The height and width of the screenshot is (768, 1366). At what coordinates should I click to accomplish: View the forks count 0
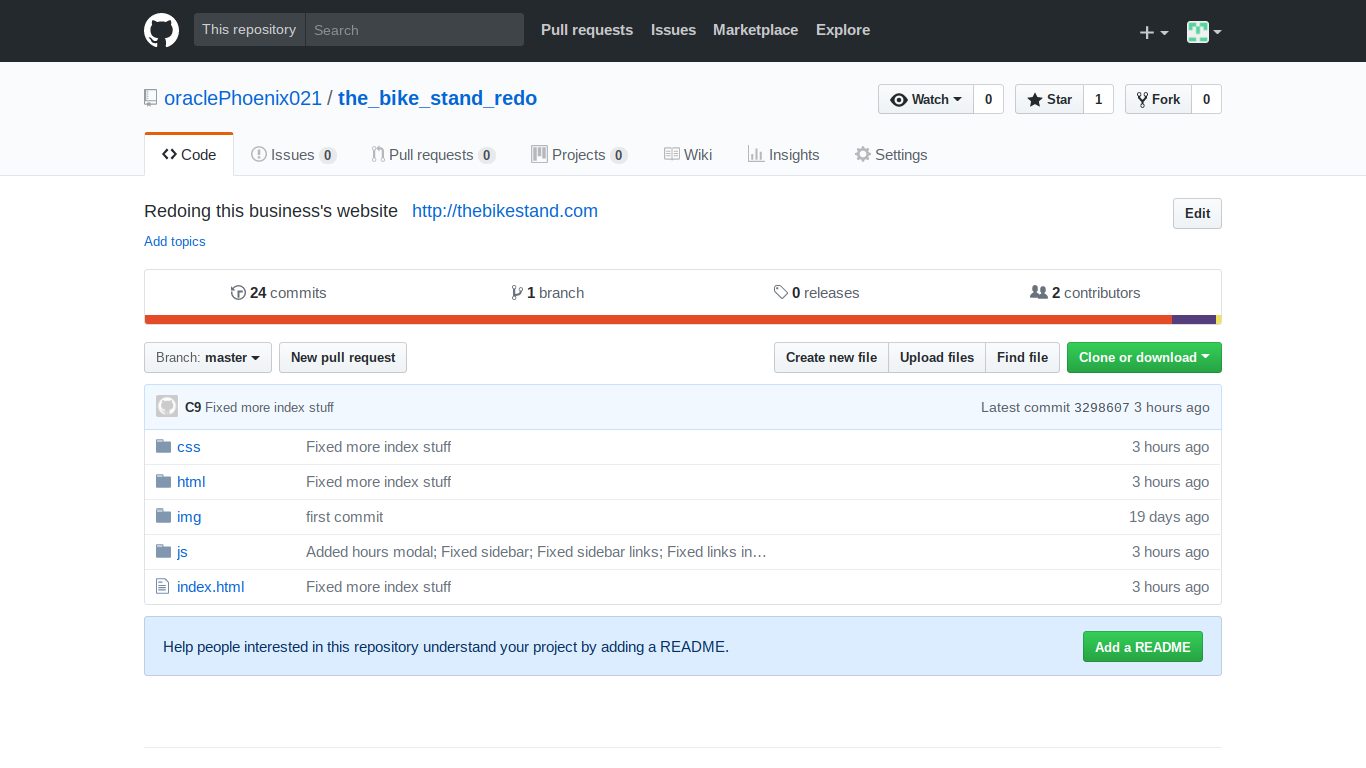1206,99
